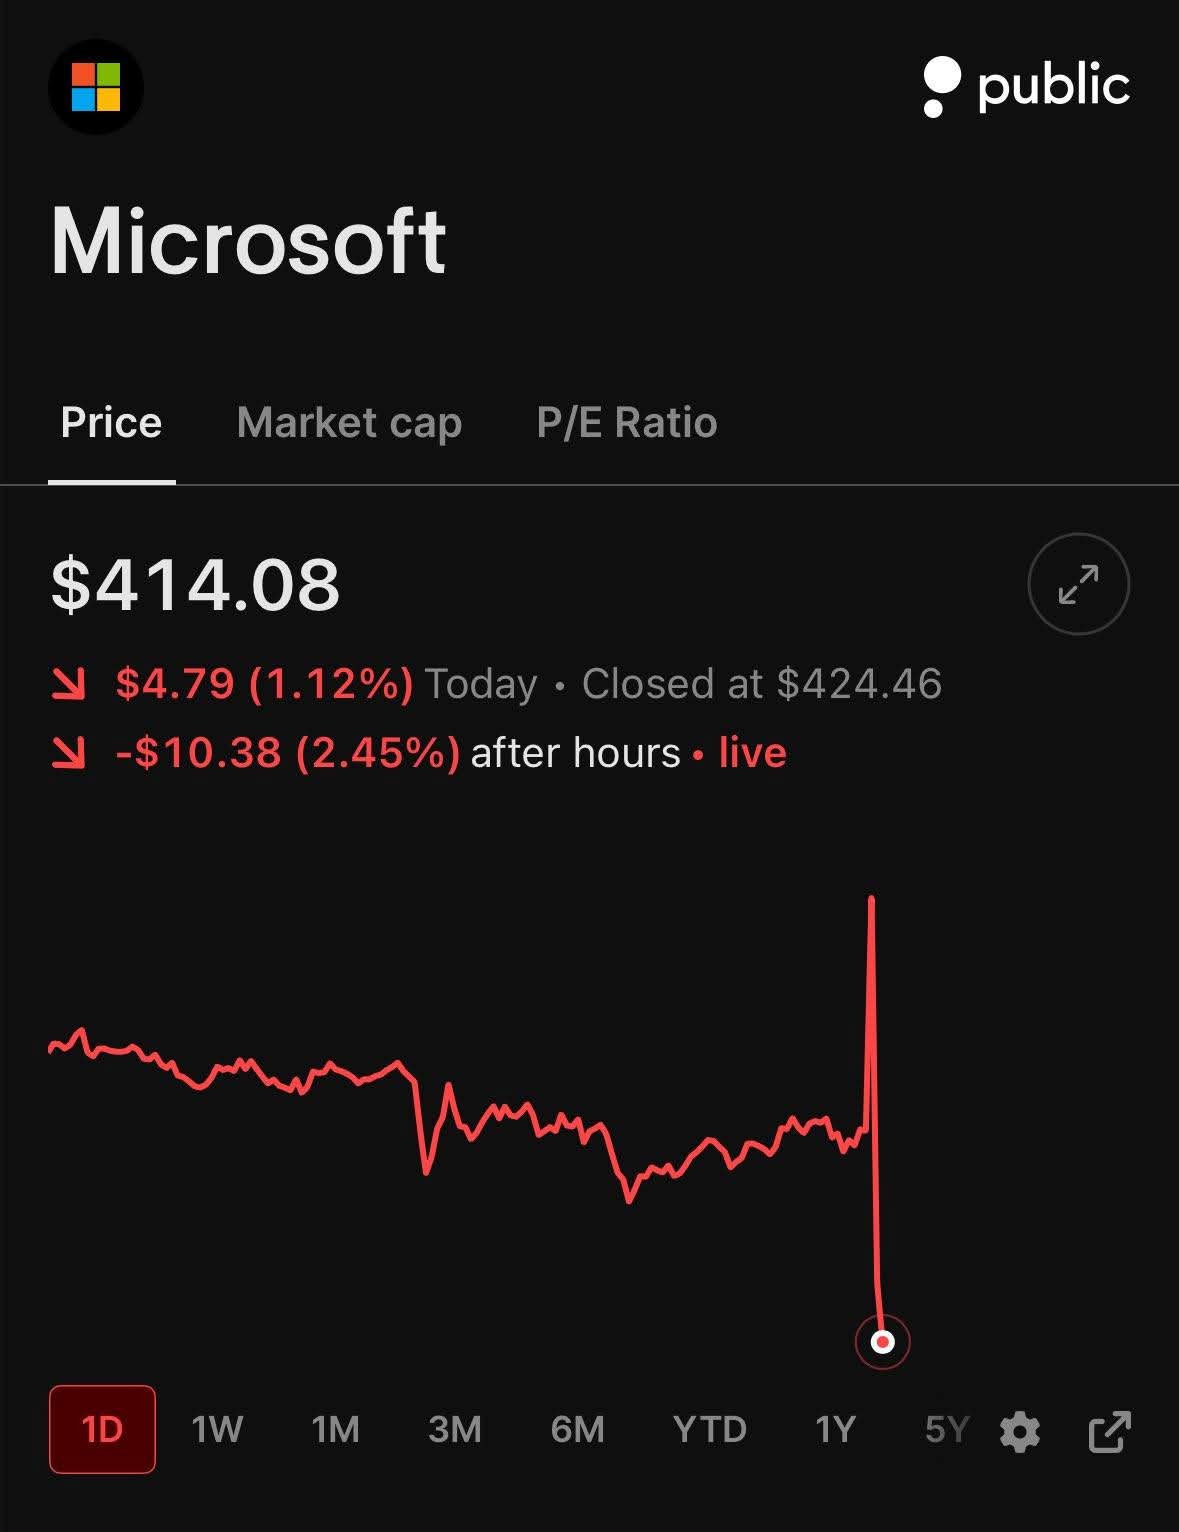
Task: Click the Public brand logo
Action: (1026, 86)
